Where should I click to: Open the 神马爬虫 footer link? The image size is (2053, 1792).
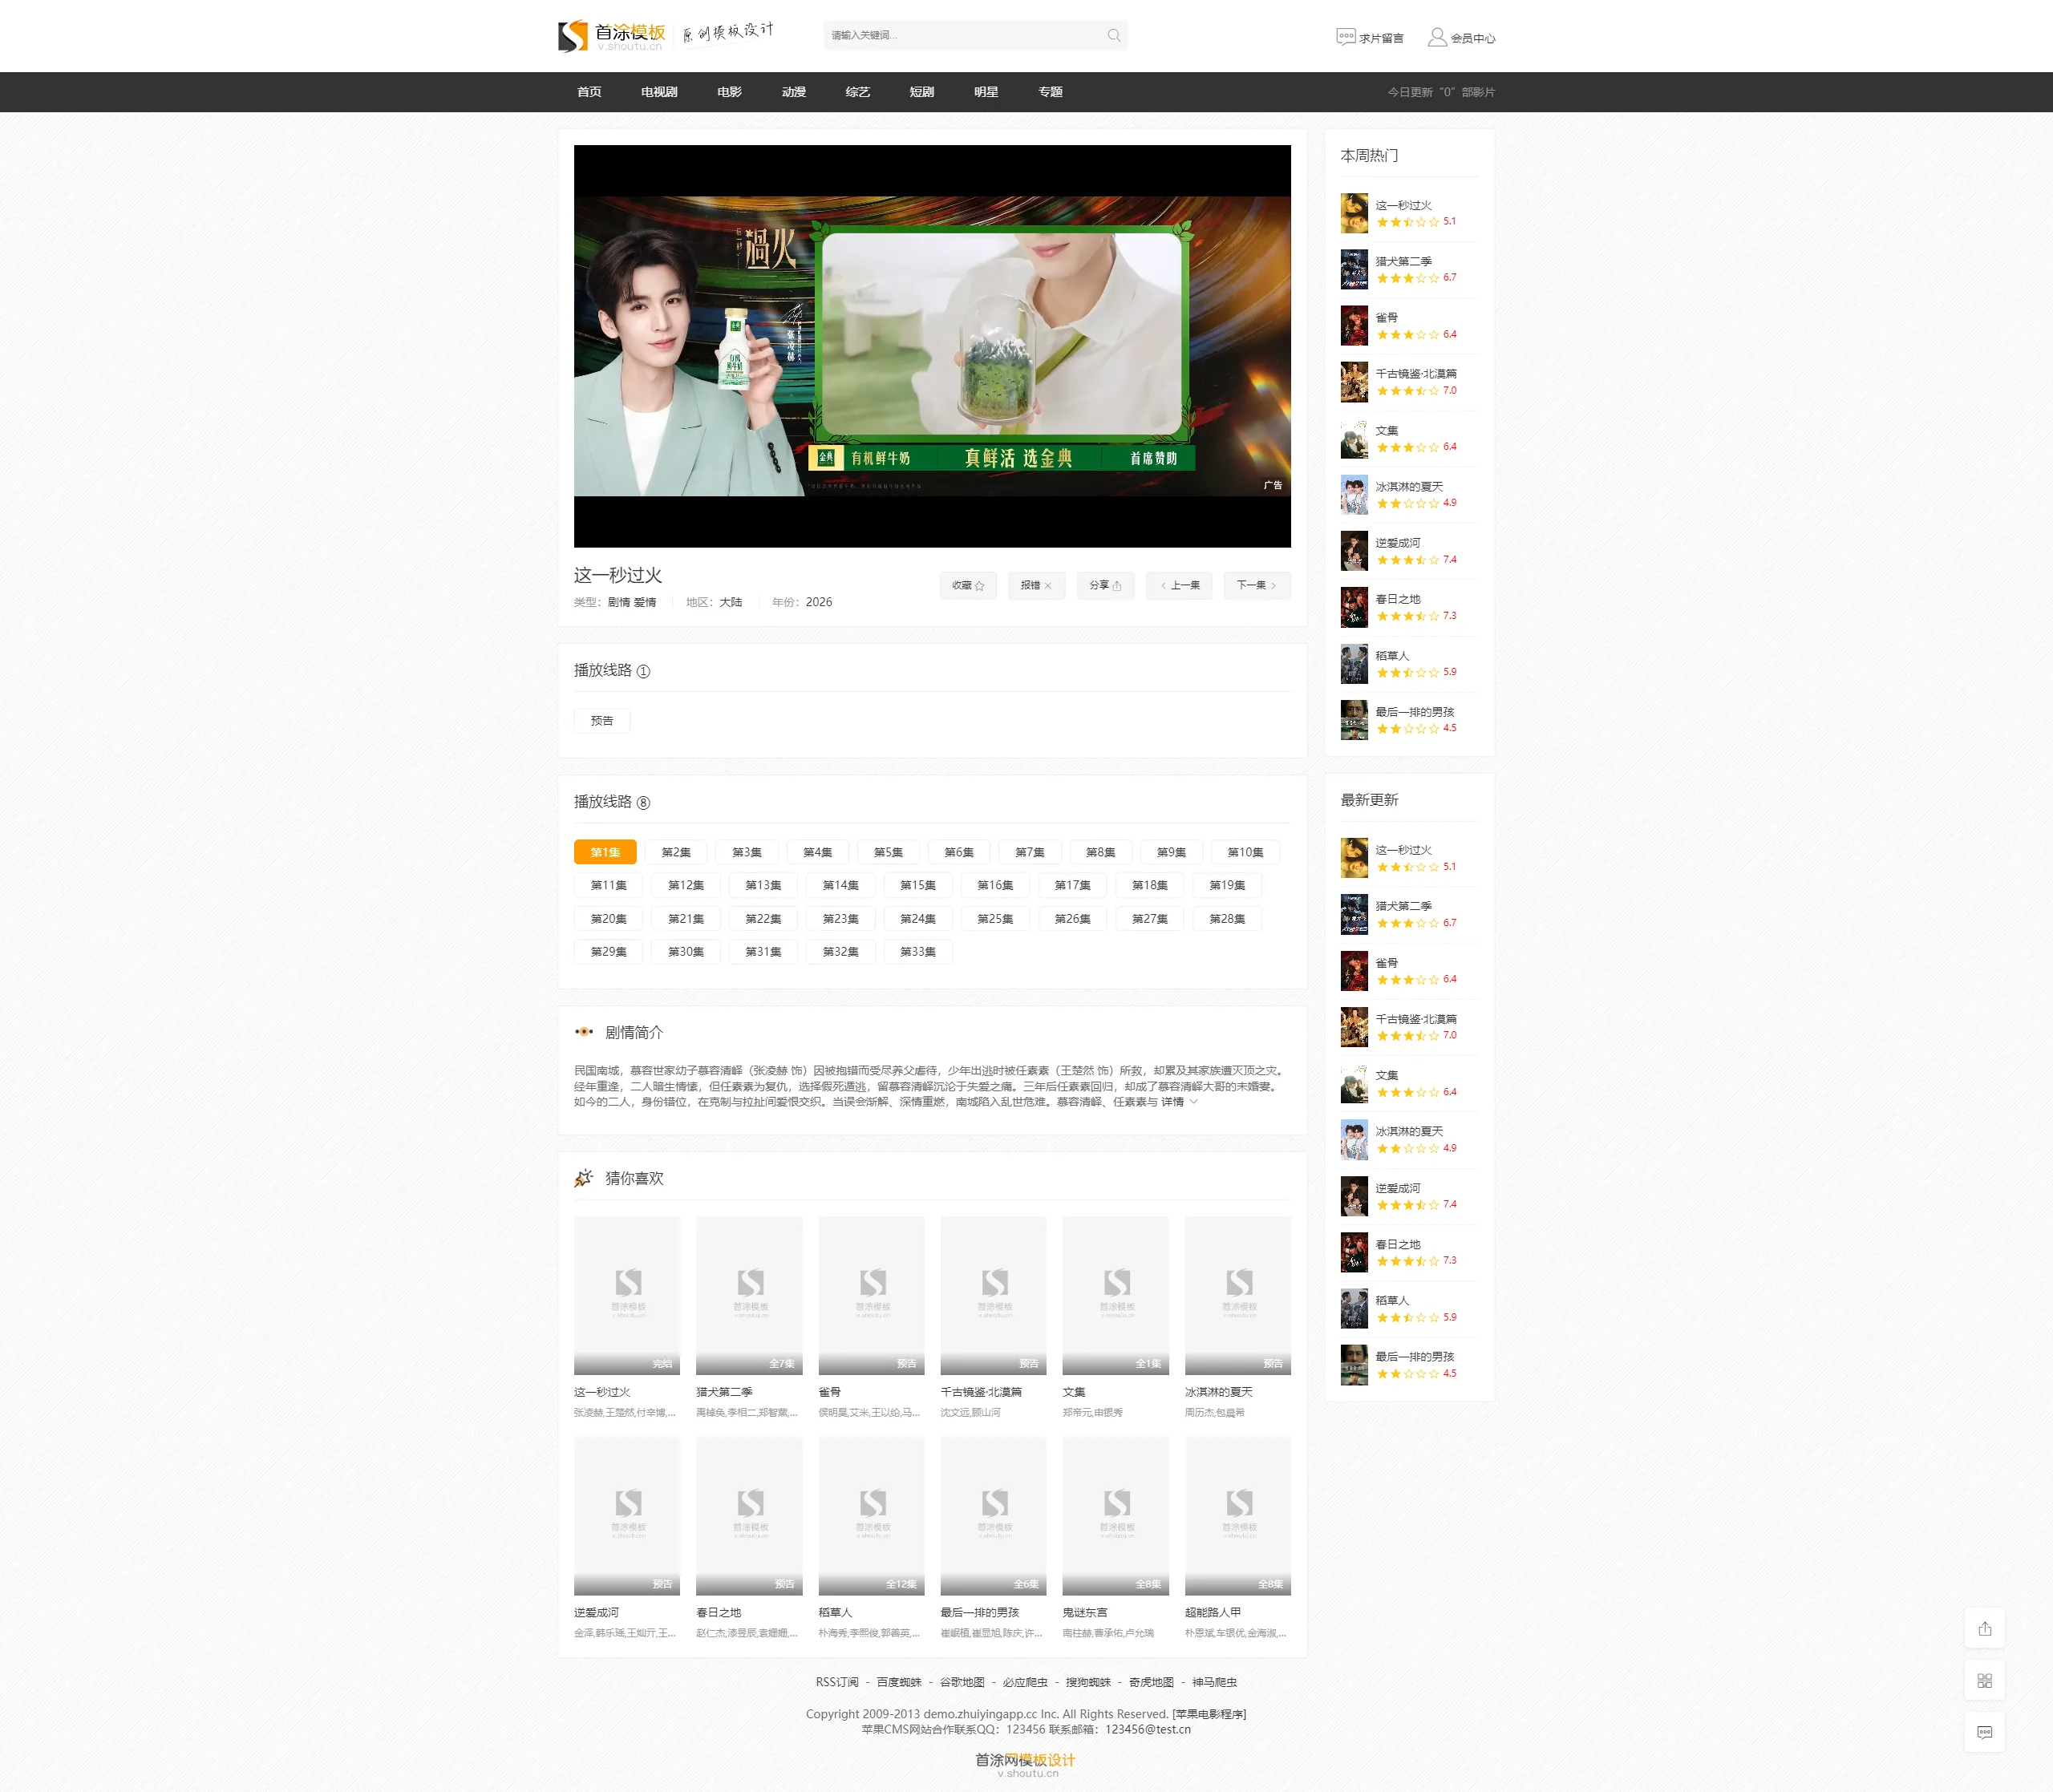1214,1683
